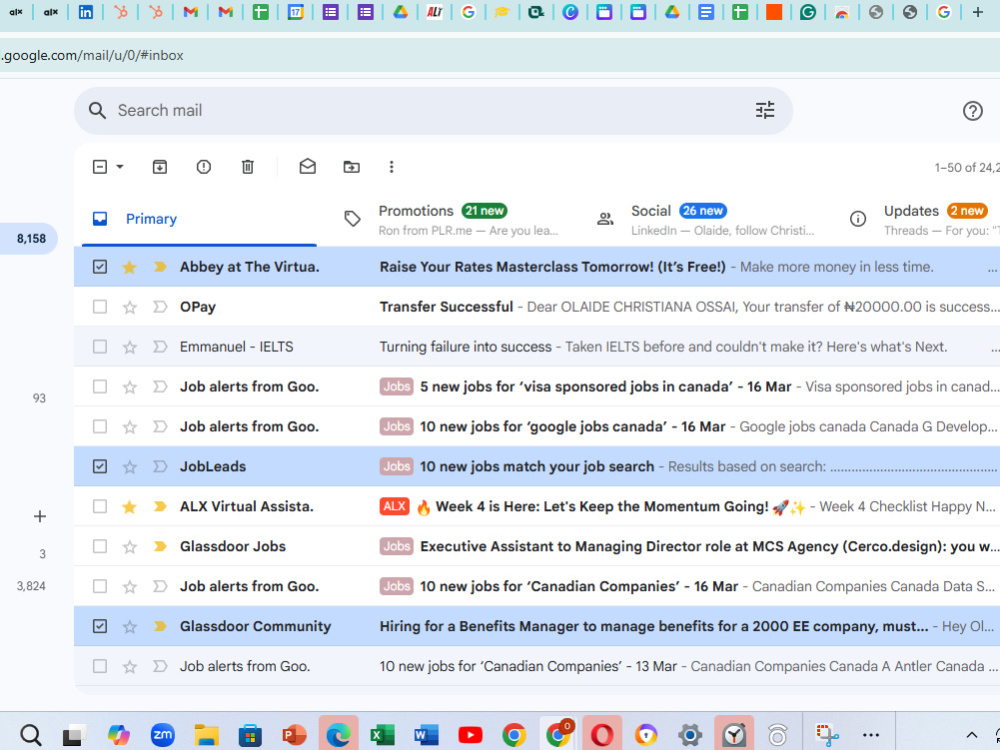Toggle importance marker on Emmanuel - IELTS email

160,347
